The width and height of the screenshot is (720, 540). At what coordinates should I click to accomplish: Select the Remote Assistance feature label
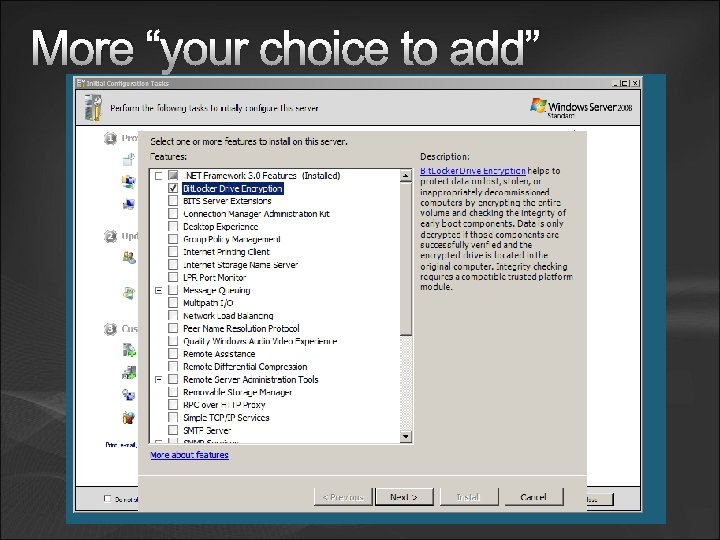(x=219, y=354)
